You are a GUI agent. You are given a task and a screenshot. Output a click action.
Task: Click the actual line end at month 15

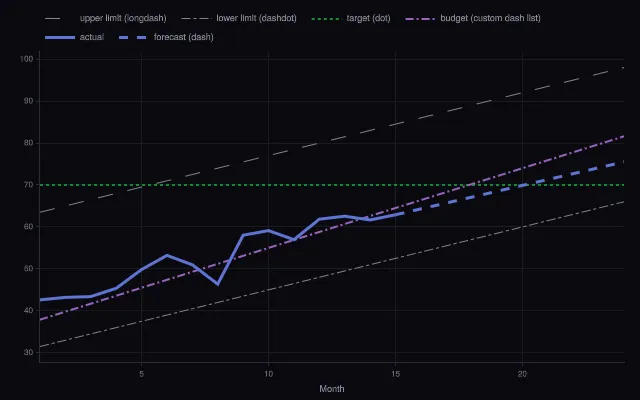coord(395,214)
